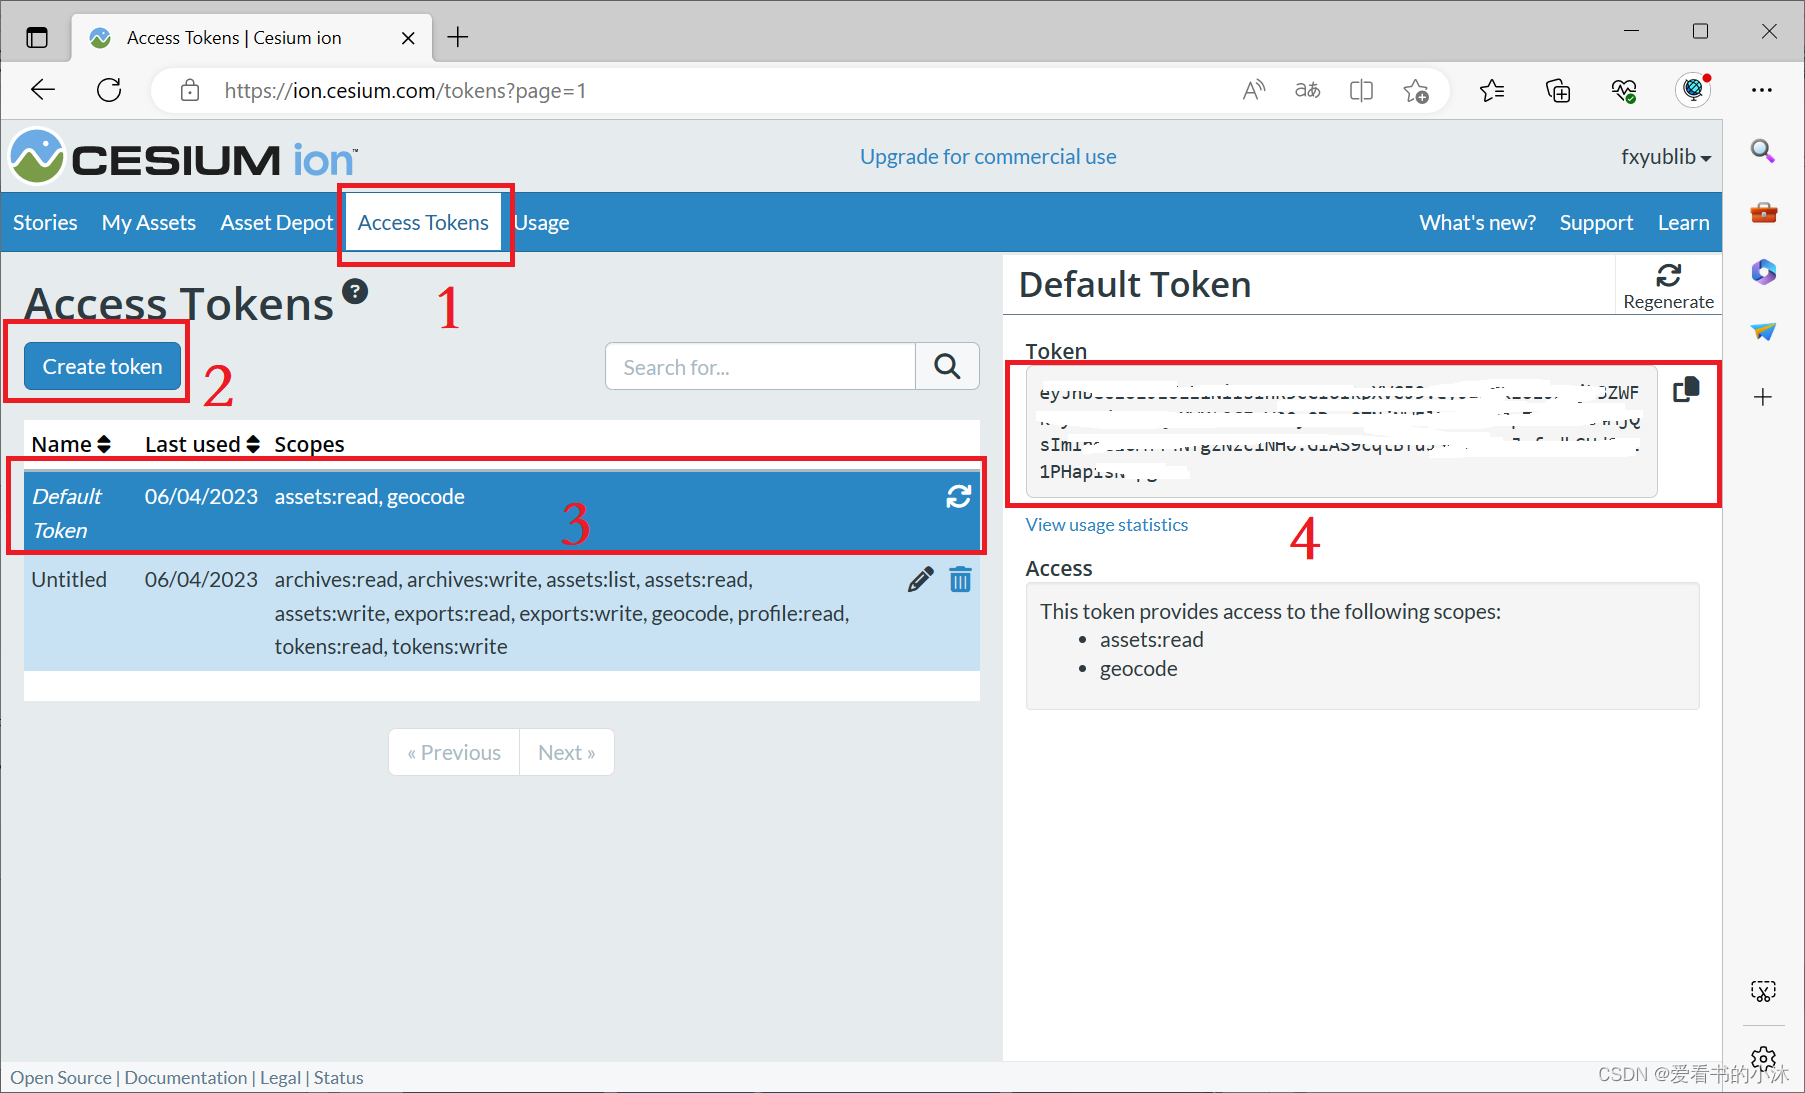
Task: Open the Stories tab
Action: click(45, 223)
